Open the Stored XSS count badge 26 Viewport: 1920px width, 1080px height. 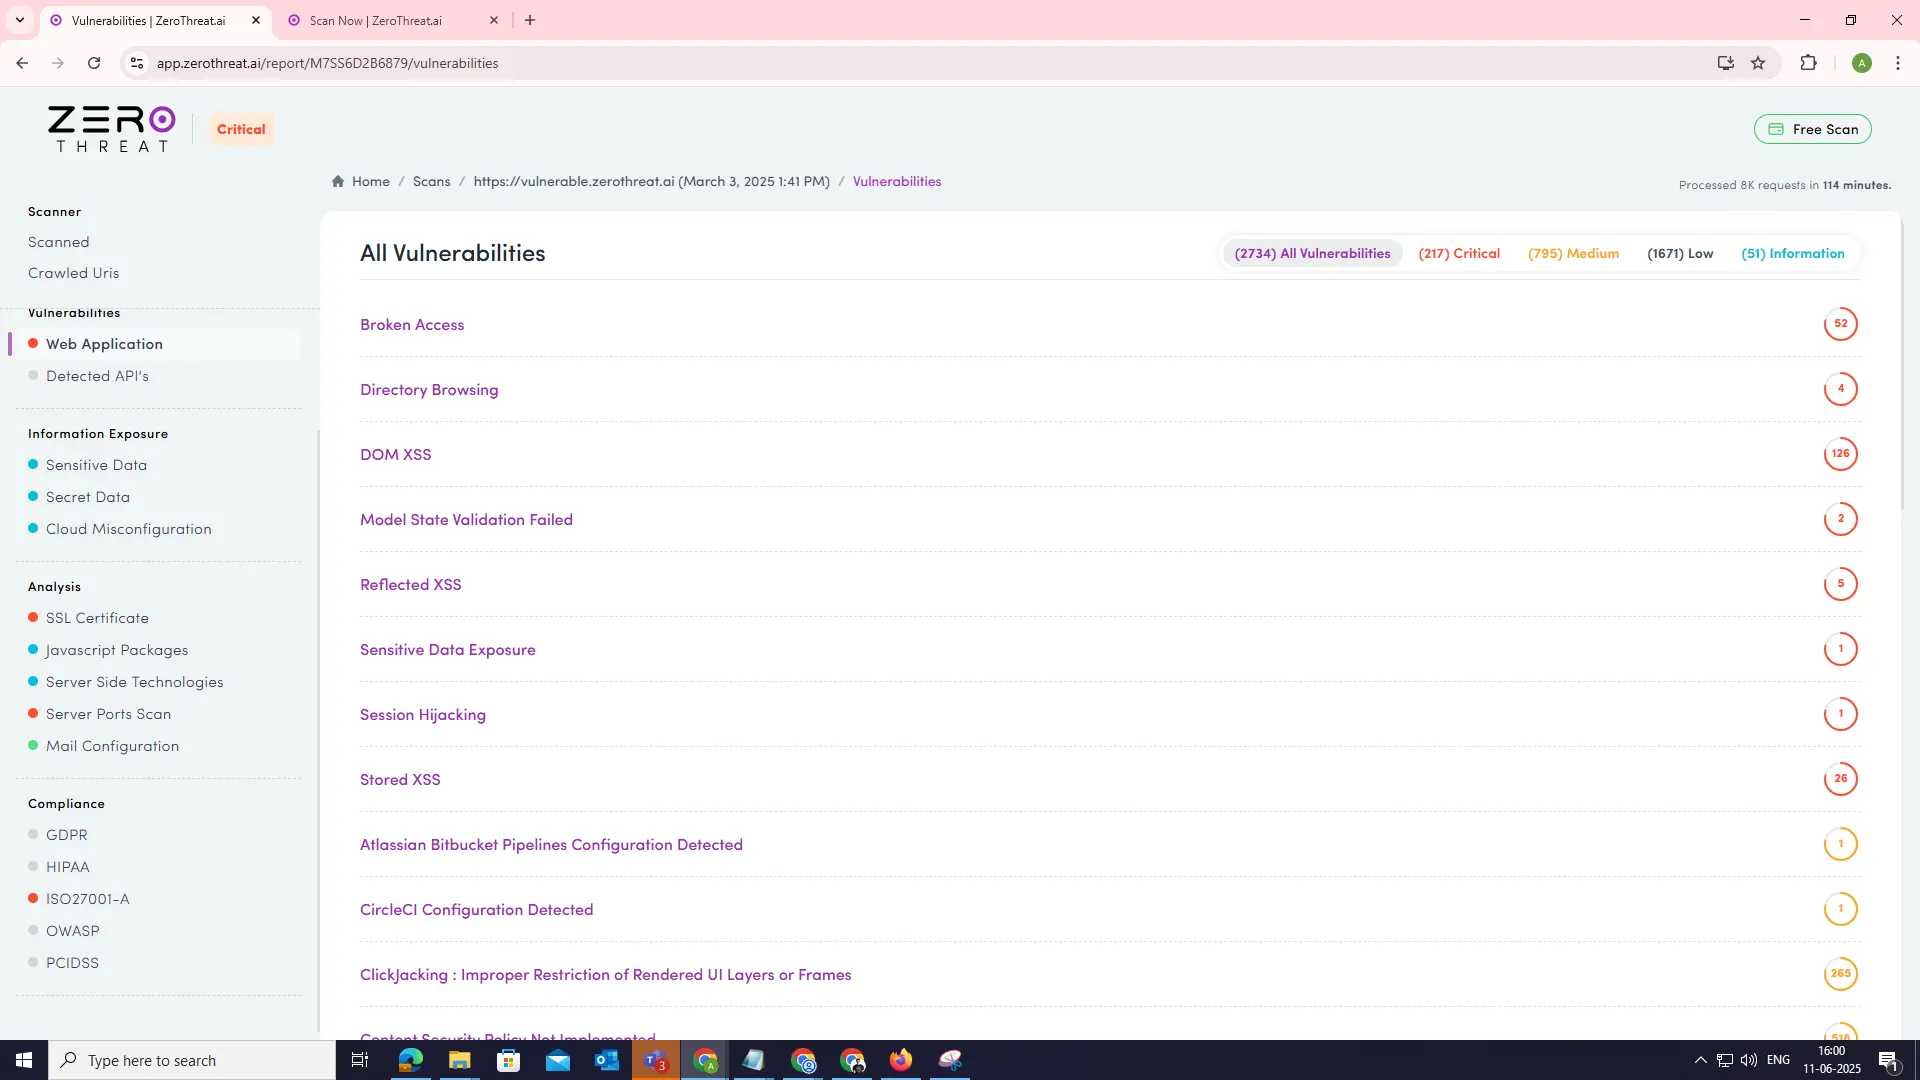[x=1840, y=779]
